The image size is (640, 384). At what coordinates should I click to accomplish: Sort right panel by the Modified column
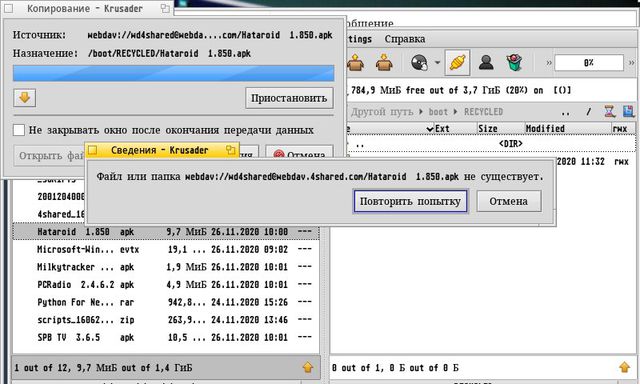tap(567, 129)
